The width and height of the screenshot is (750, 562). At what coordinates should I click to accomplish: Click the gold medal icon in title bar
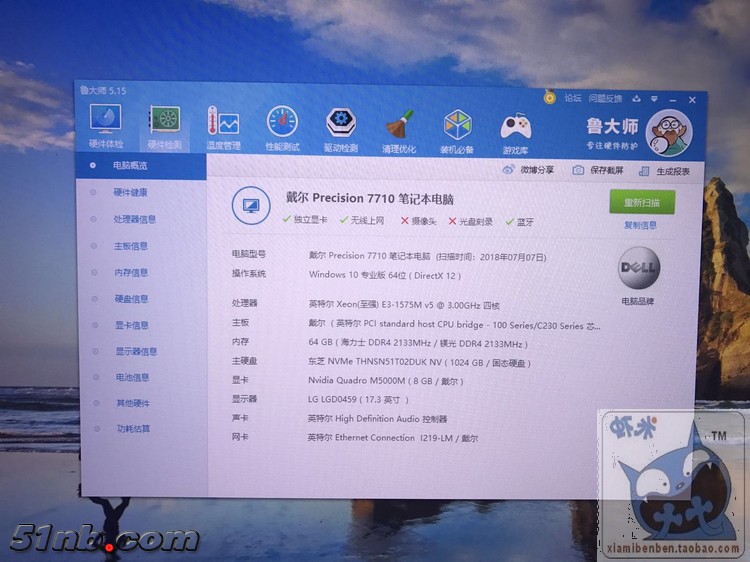(x=550, y=98)
